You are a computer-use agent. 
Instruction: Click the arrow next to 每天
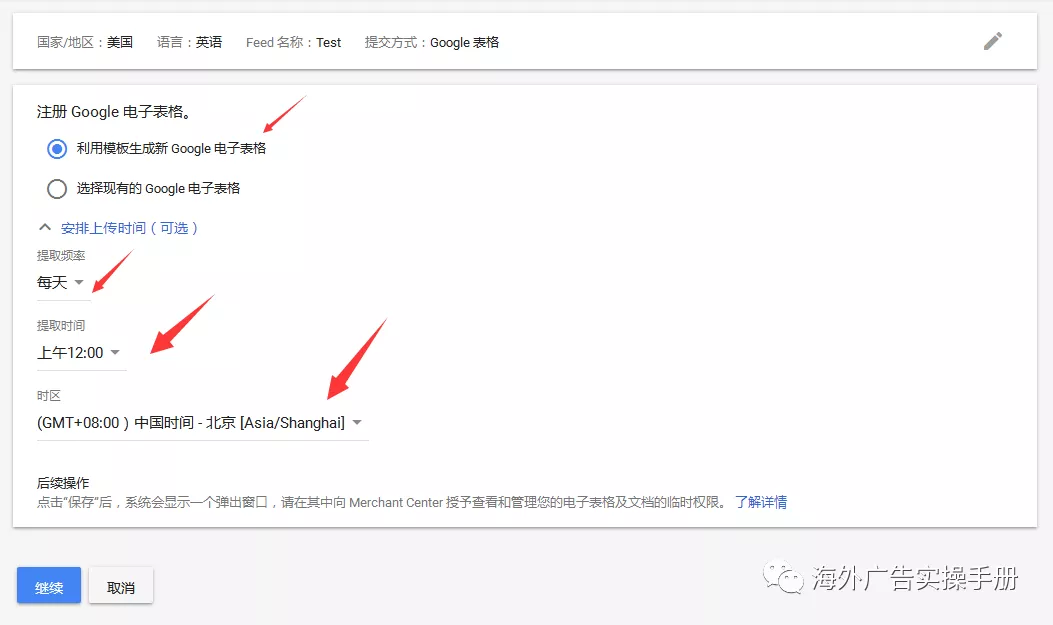click(x=79, y=283)
